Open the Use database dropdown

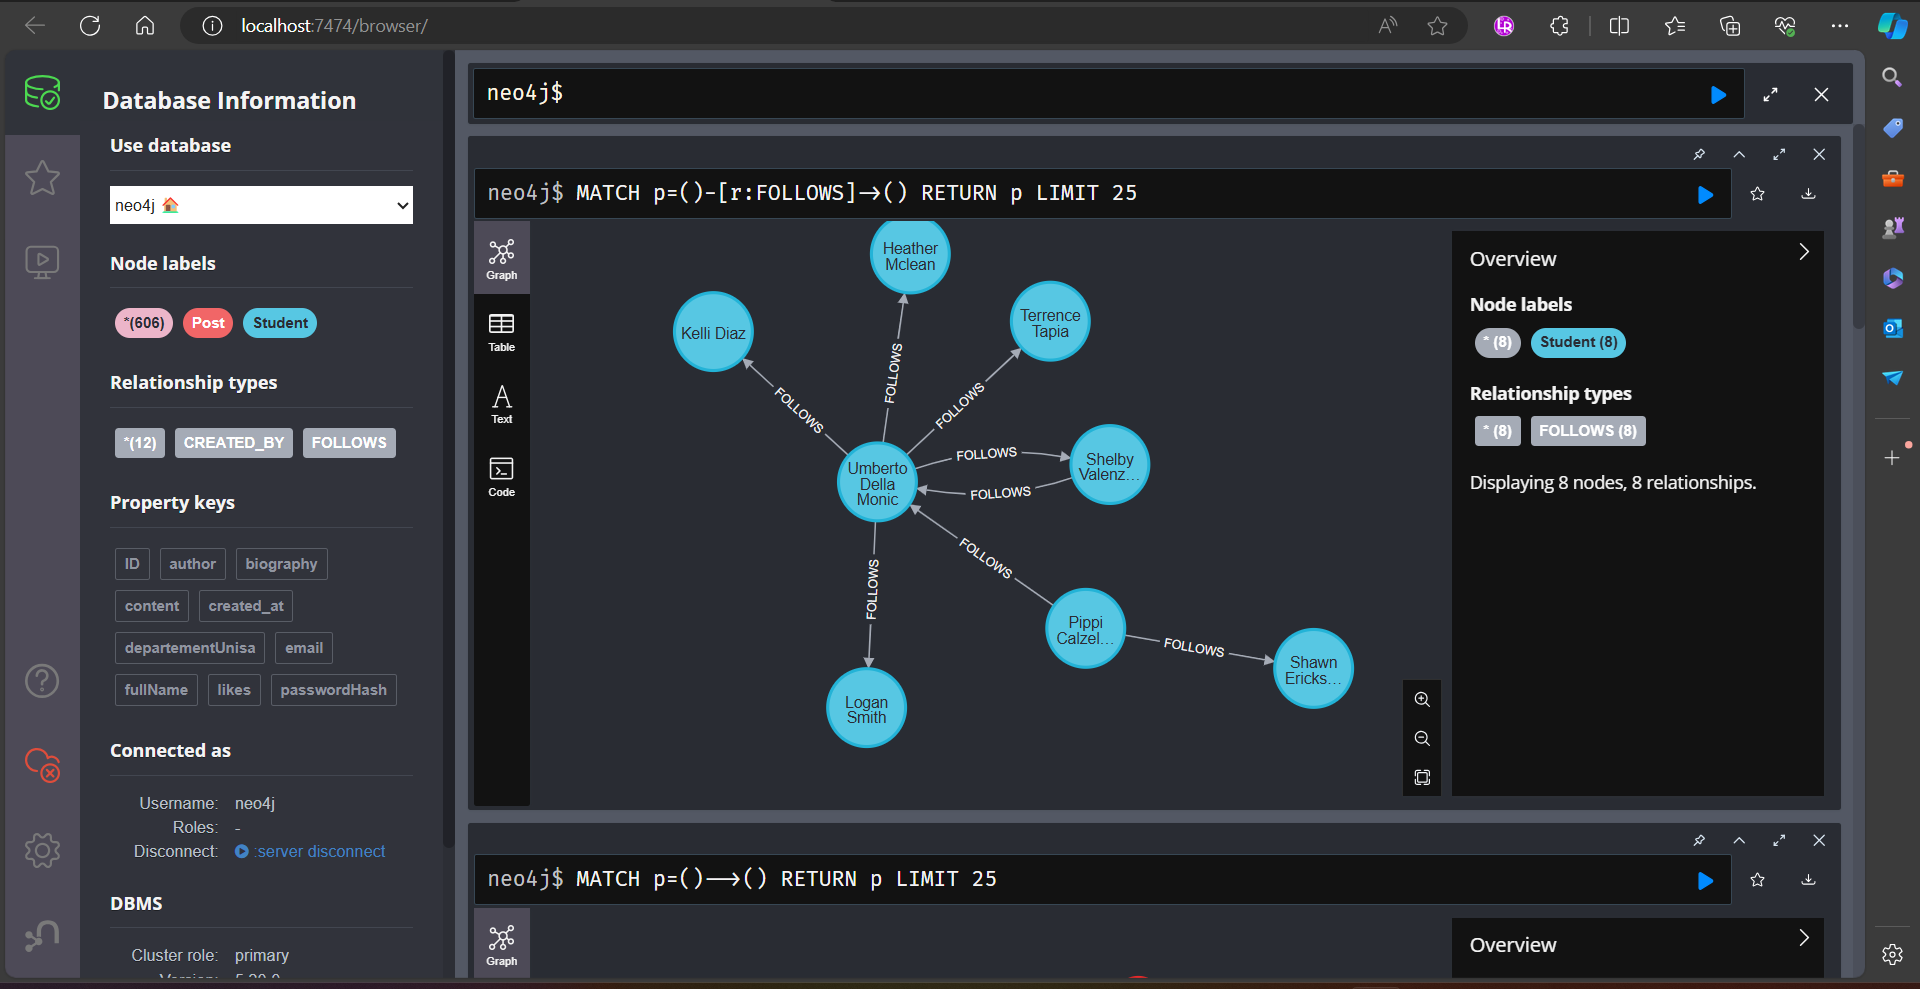pyautogui.click(x=261, y=205)
